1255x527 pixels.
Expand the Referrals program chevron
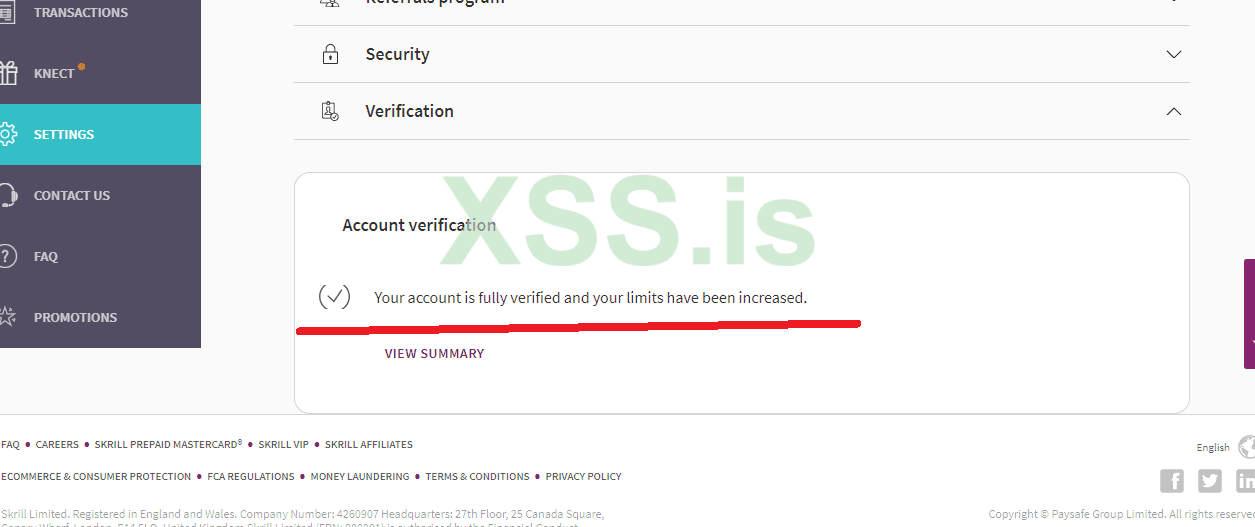(x=1174, y=3)
